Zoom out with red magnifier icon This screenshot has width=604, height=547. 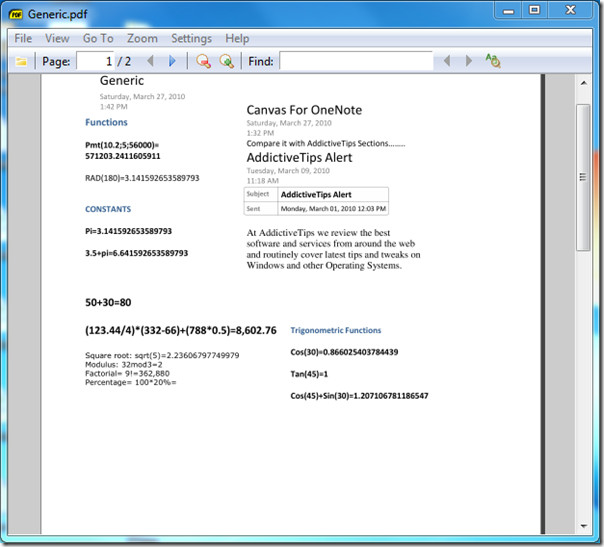[x=203, y=61]
